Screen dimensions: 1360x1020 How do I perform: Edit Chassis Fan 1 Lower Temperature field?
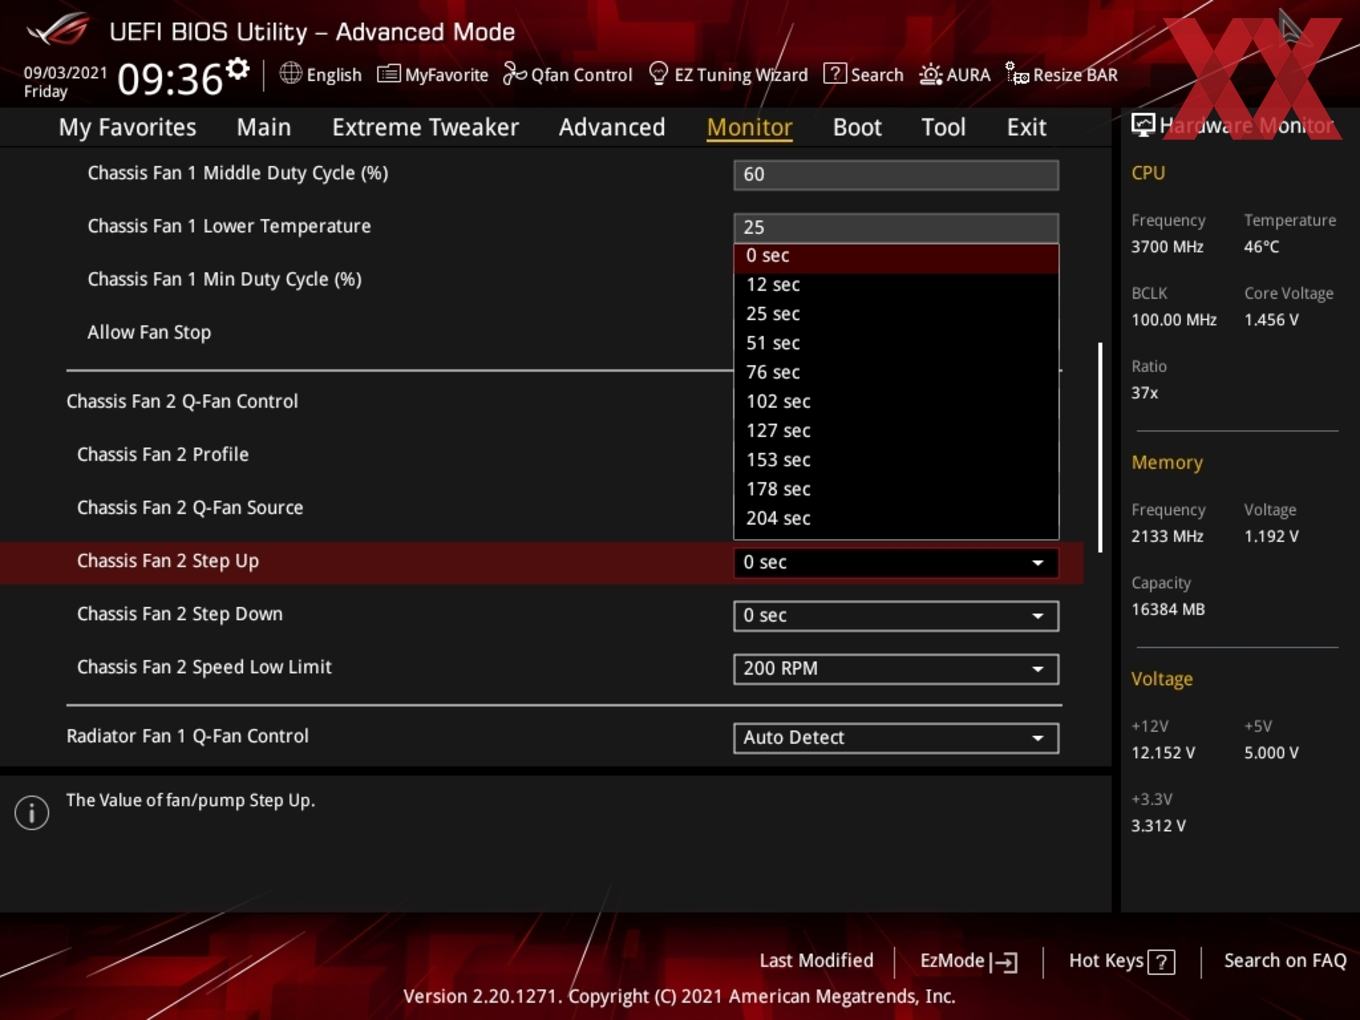896,227
